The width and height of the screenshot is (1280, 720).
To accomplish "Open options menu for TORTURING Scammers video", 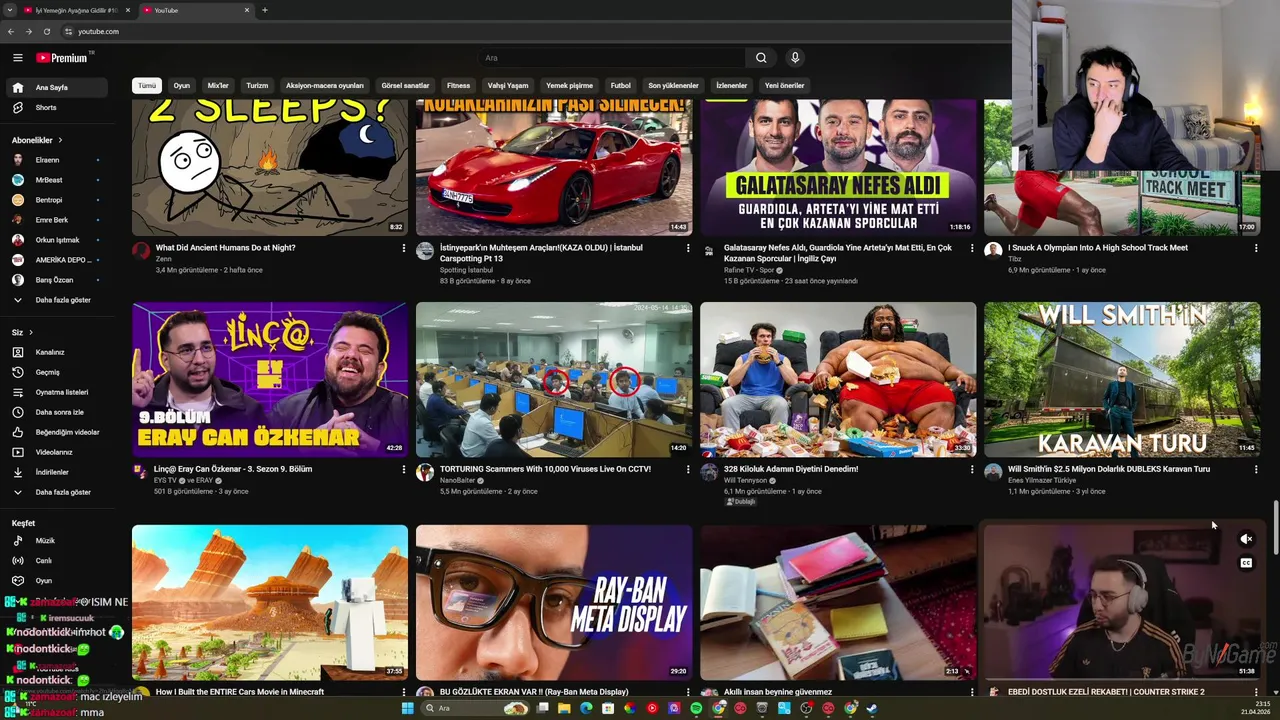I will (688, 469).
